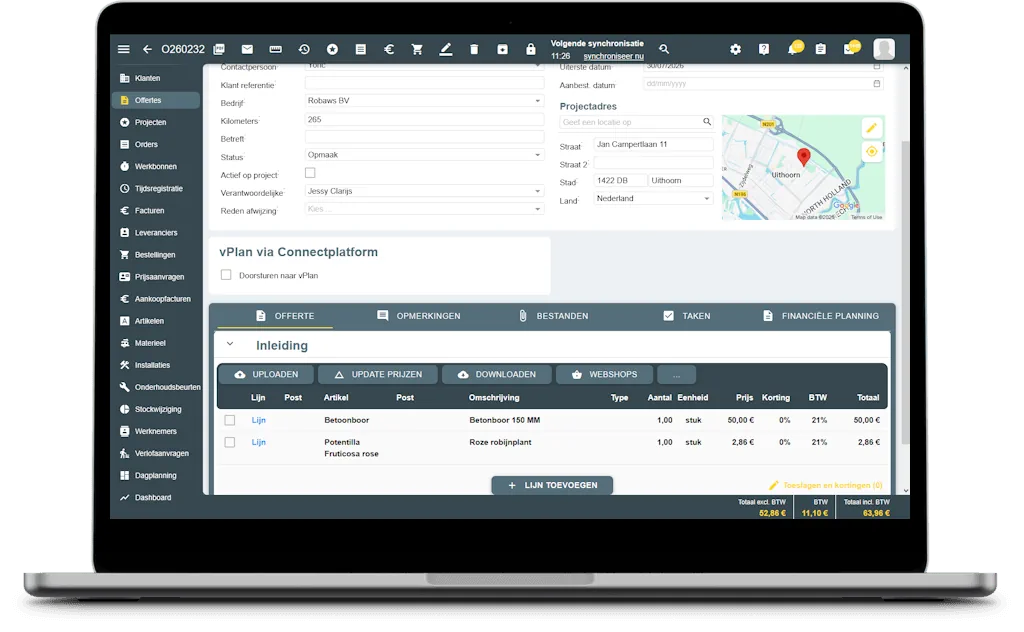Select the Potentilla Fruticosa rose line checkbox
This screenshot has width=1024, height=632.
pos(230,442)
